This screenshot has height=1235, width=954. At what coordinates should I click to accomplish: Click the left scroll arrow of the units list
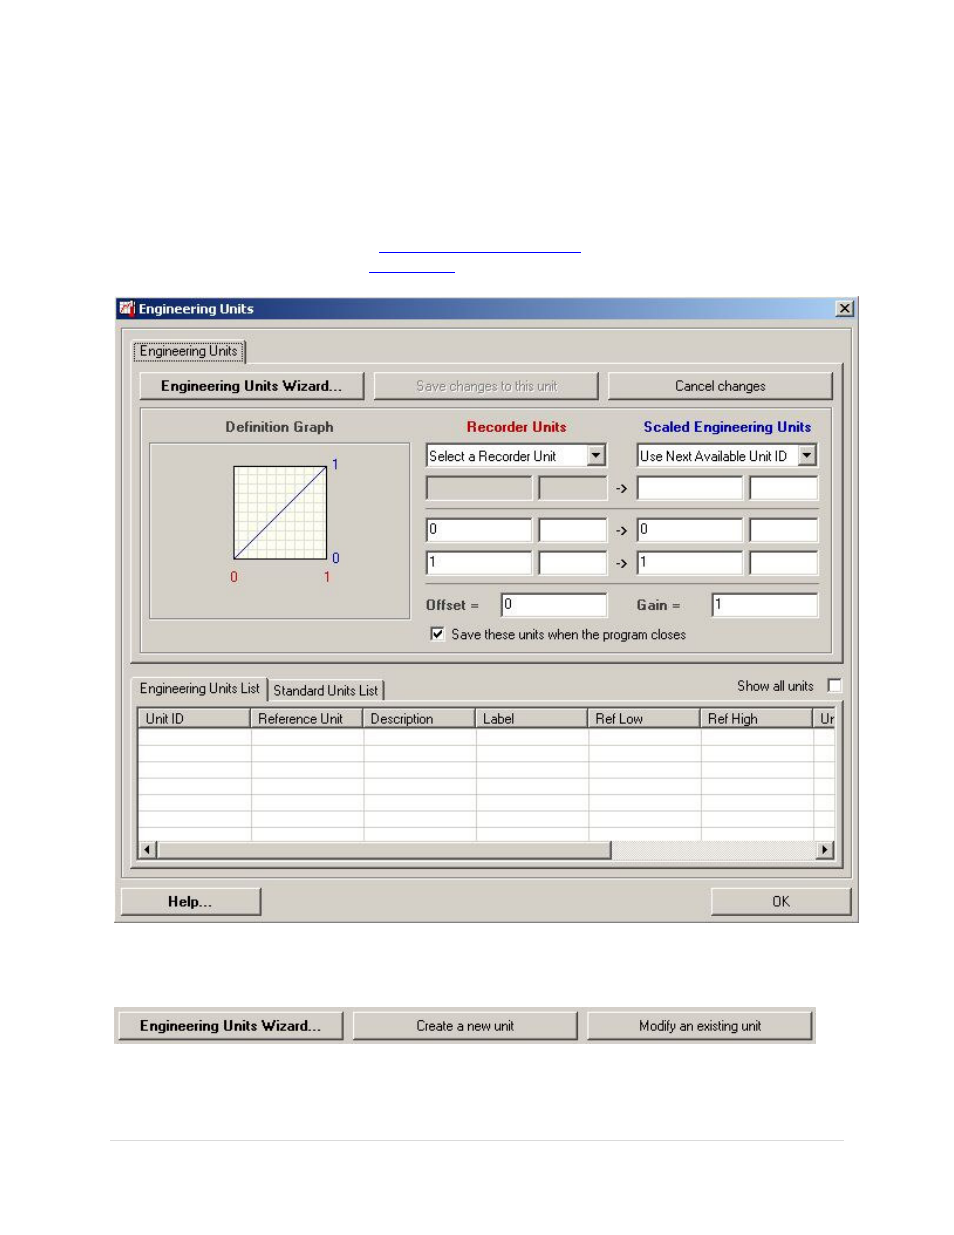pyautogui.click(x=148, y=850)
